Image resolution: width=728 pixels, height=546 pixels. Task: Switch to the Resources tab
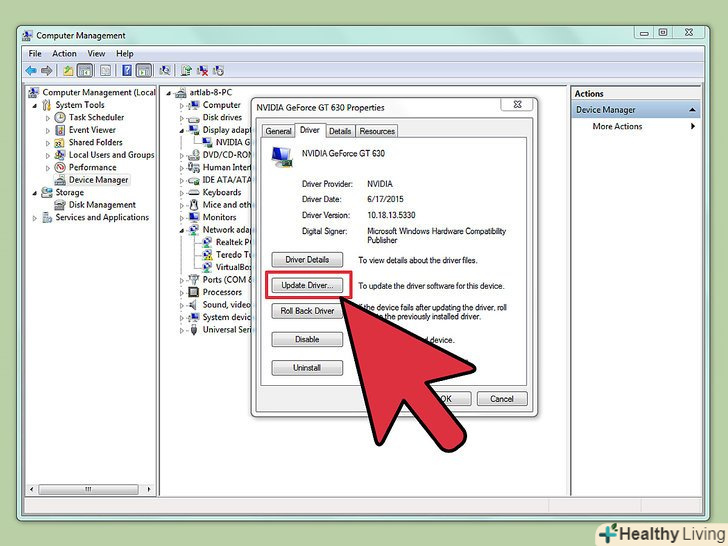point(377,131)
